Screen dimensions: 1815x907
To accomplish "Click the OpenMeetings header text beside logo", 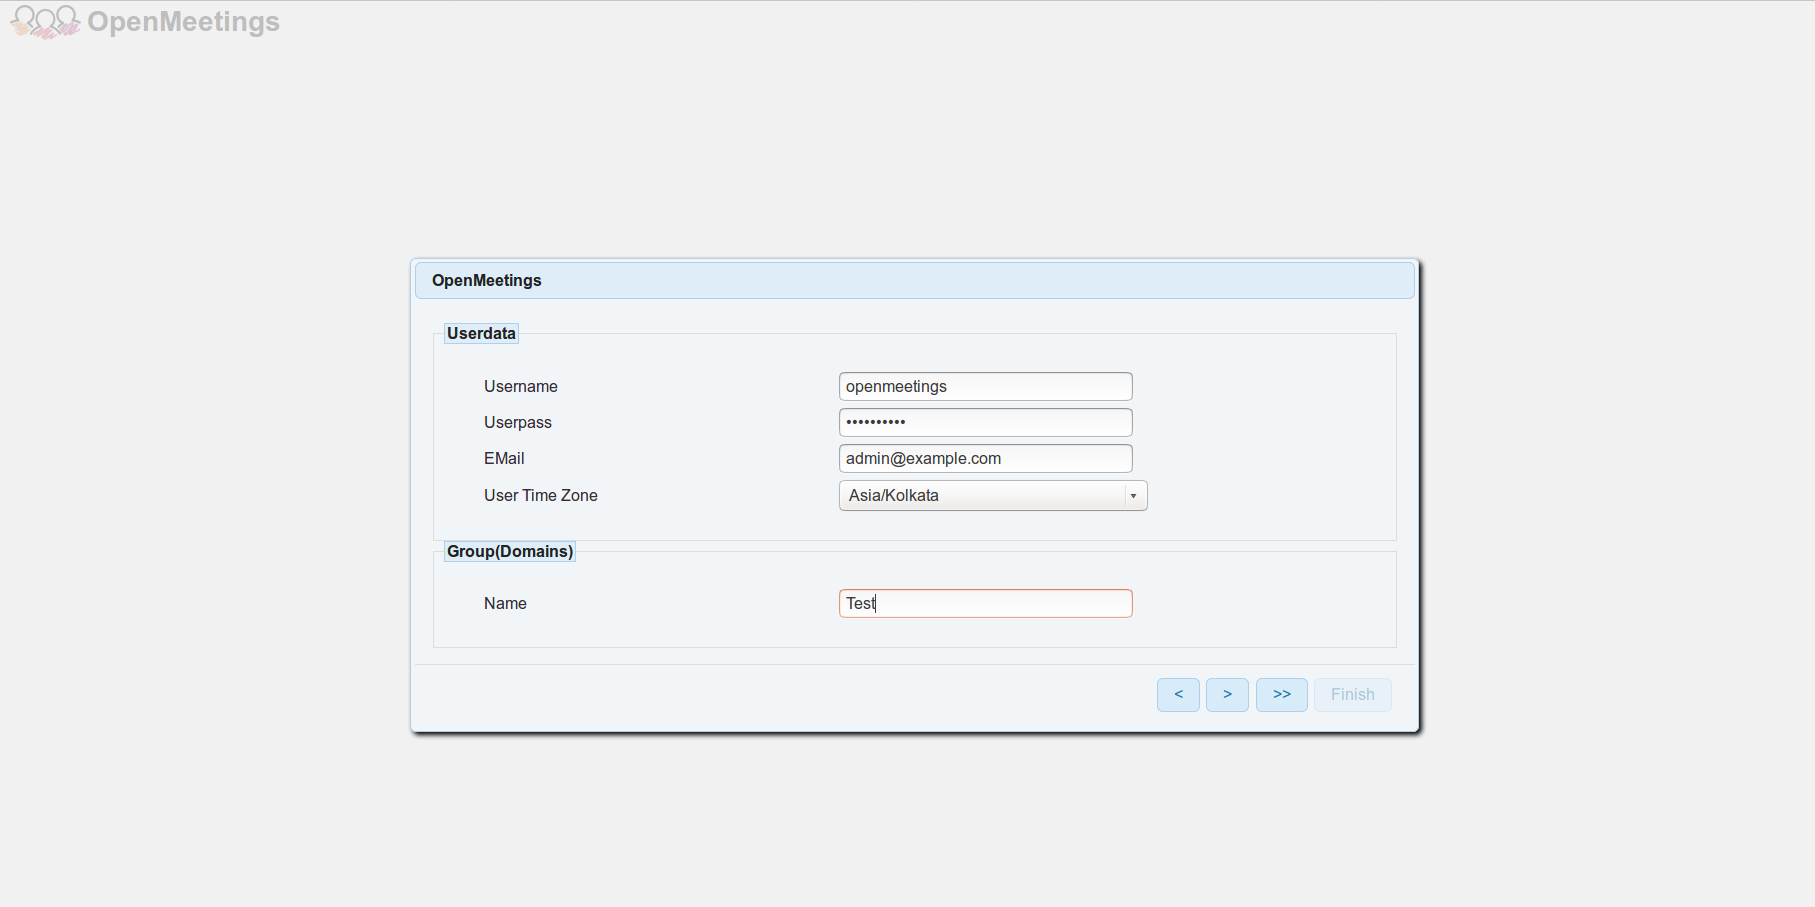I will coord(184,22).
